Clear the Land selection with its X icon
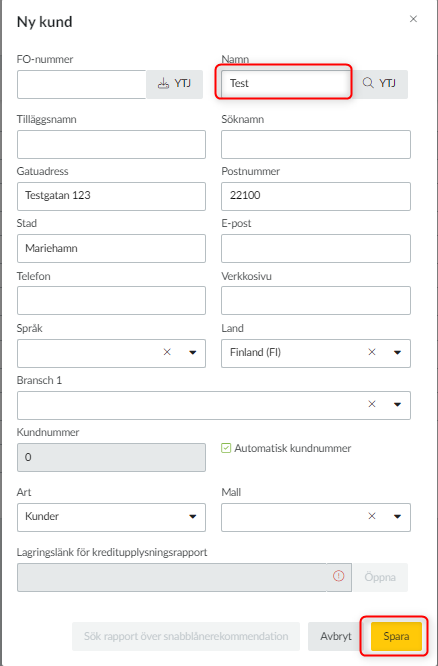 coord(372,352)
